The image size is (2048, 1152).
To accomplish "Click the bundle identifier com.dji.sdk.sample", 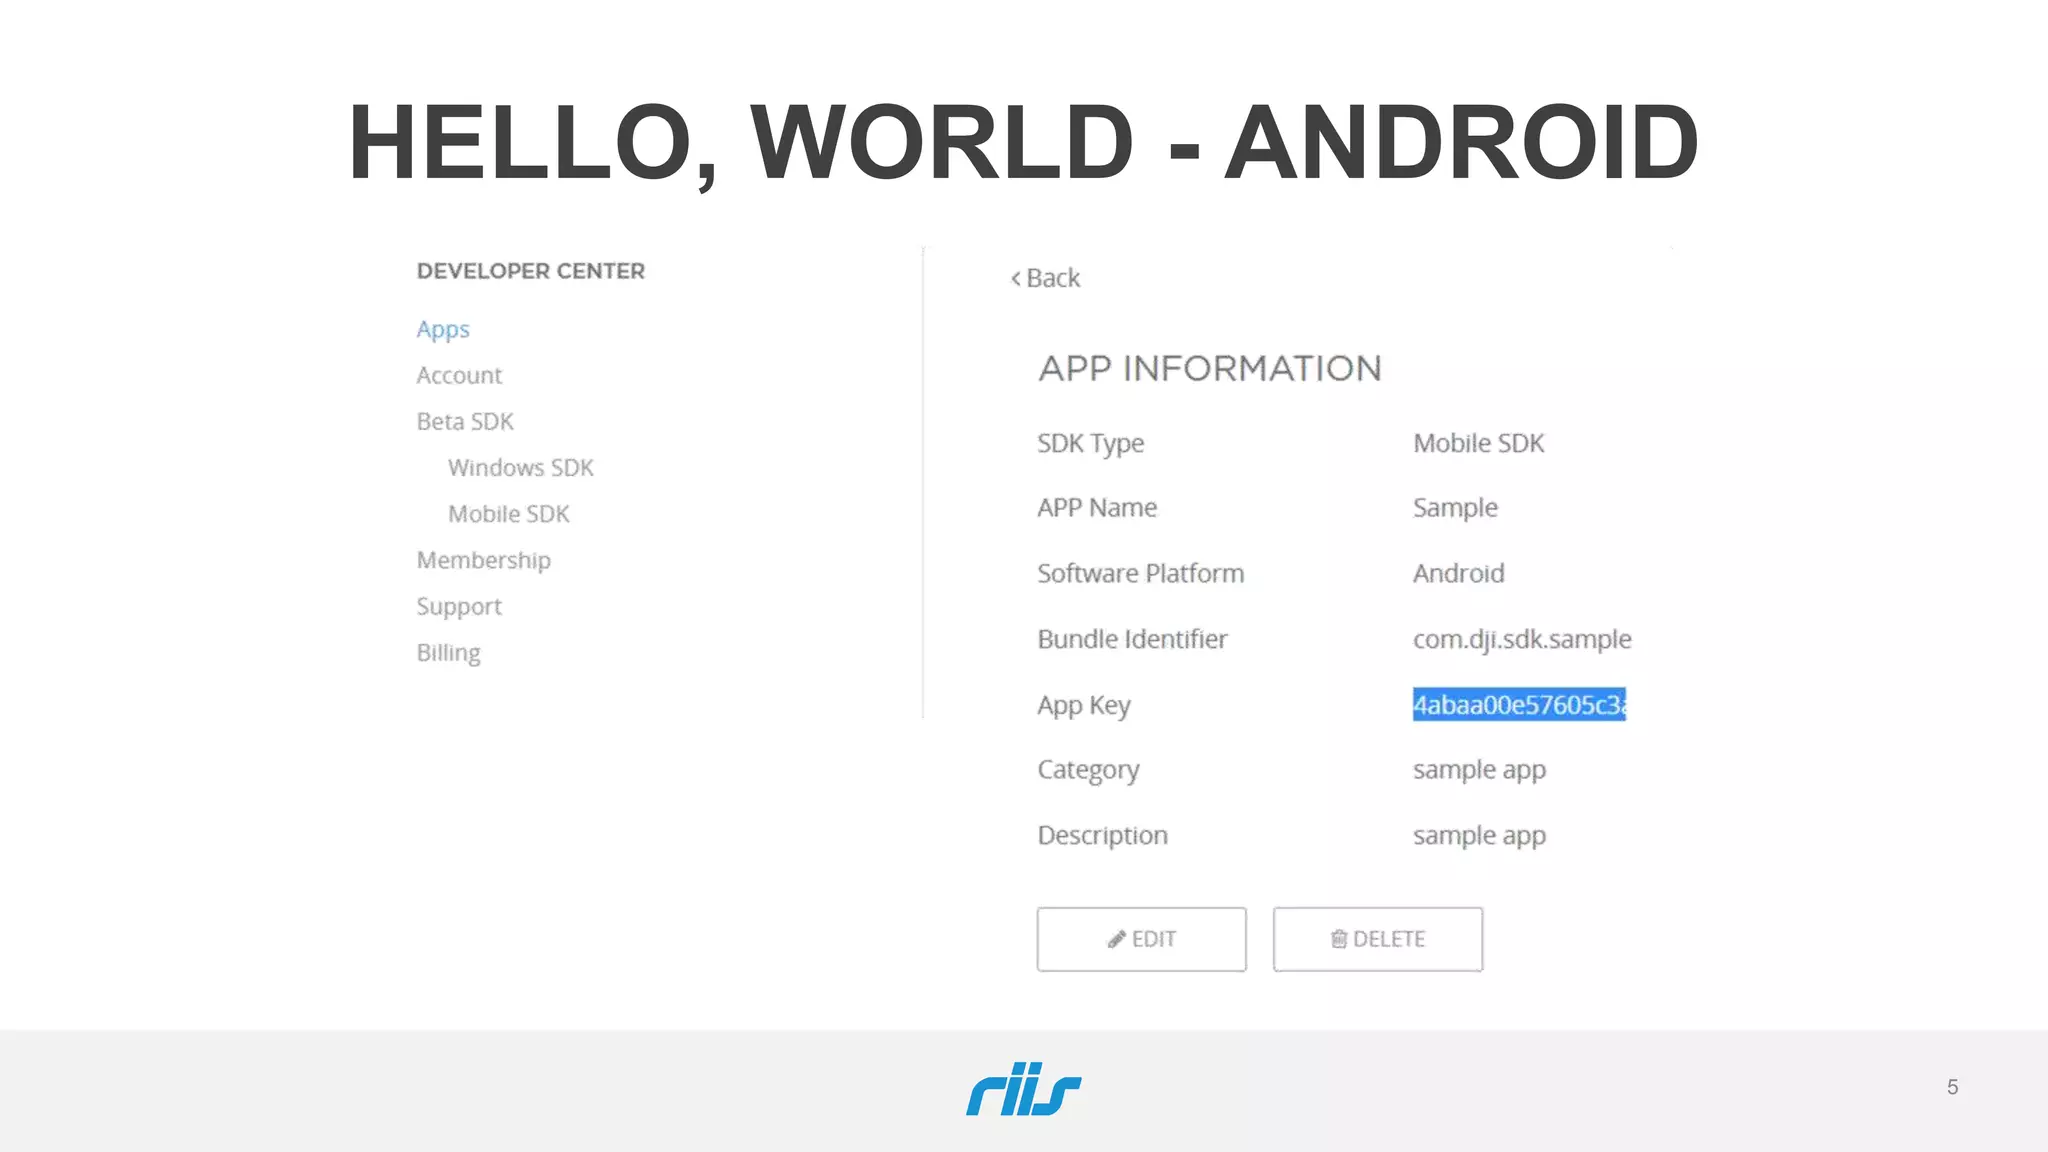I will (x=1522, y=639).
